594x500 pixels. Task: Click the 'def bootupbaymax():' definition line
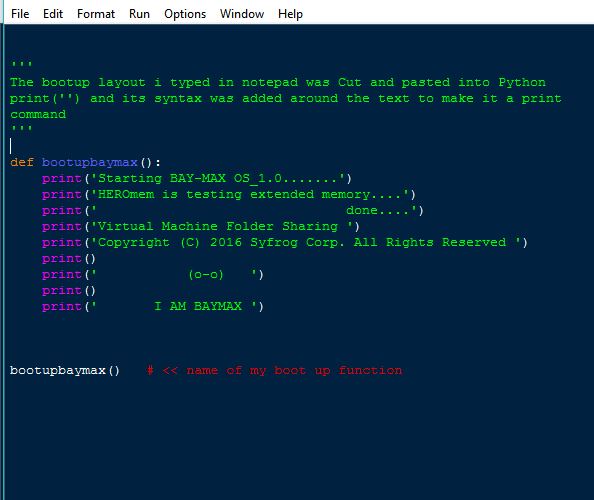coord(85,162)
